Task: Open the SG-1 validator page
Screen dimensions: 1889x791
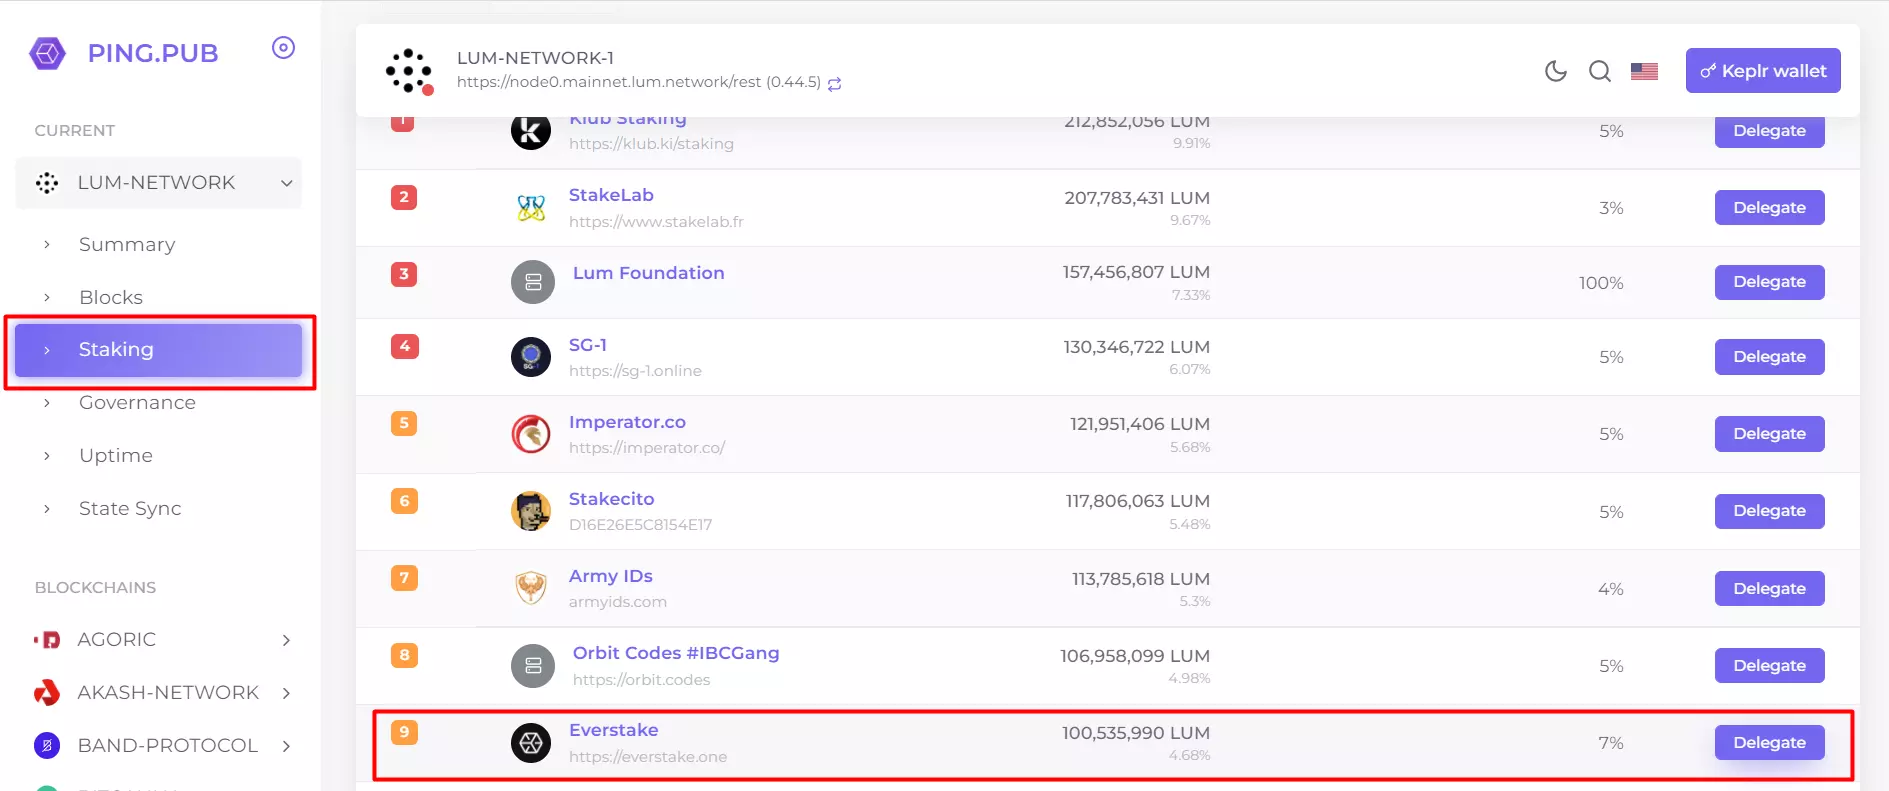Action: tap(588, 345)
